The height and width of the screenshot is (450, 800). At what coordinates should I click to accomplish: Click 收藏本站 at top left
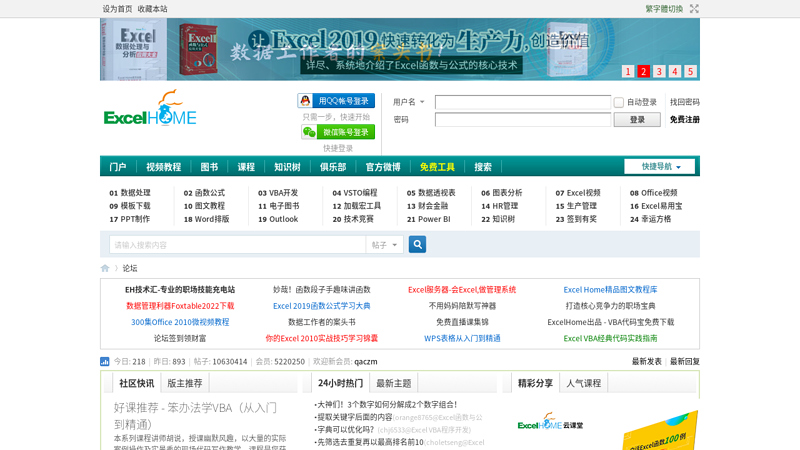[153, 9]
